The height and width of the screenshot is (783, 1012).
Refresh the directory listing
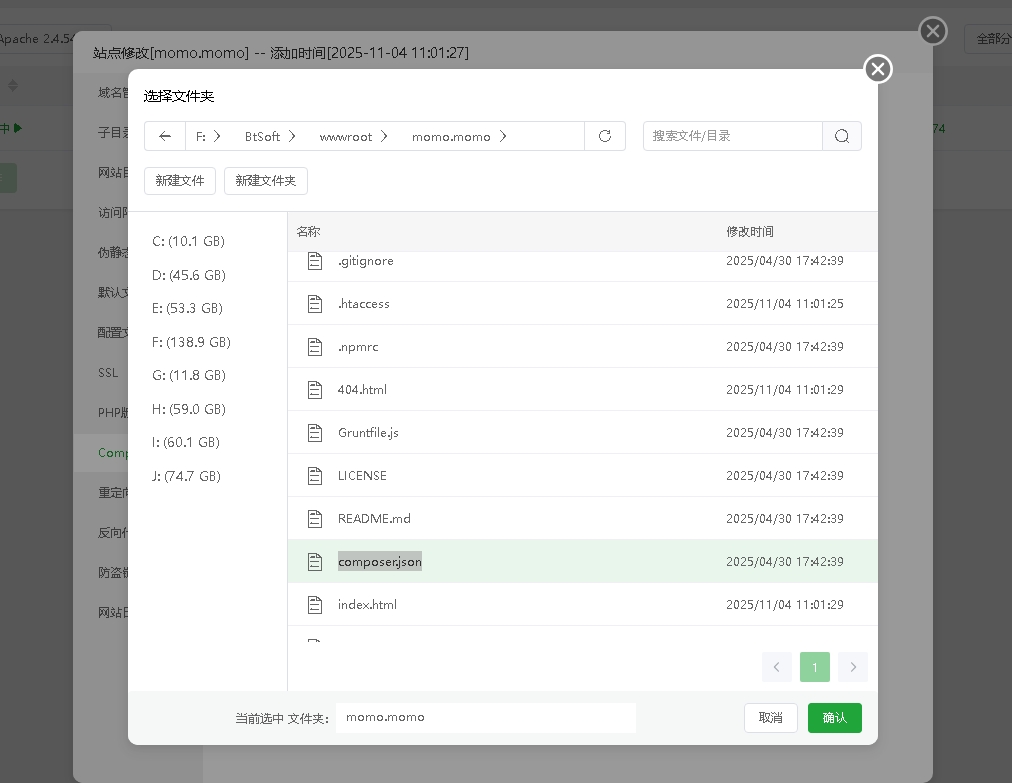[x=605, y=136]
